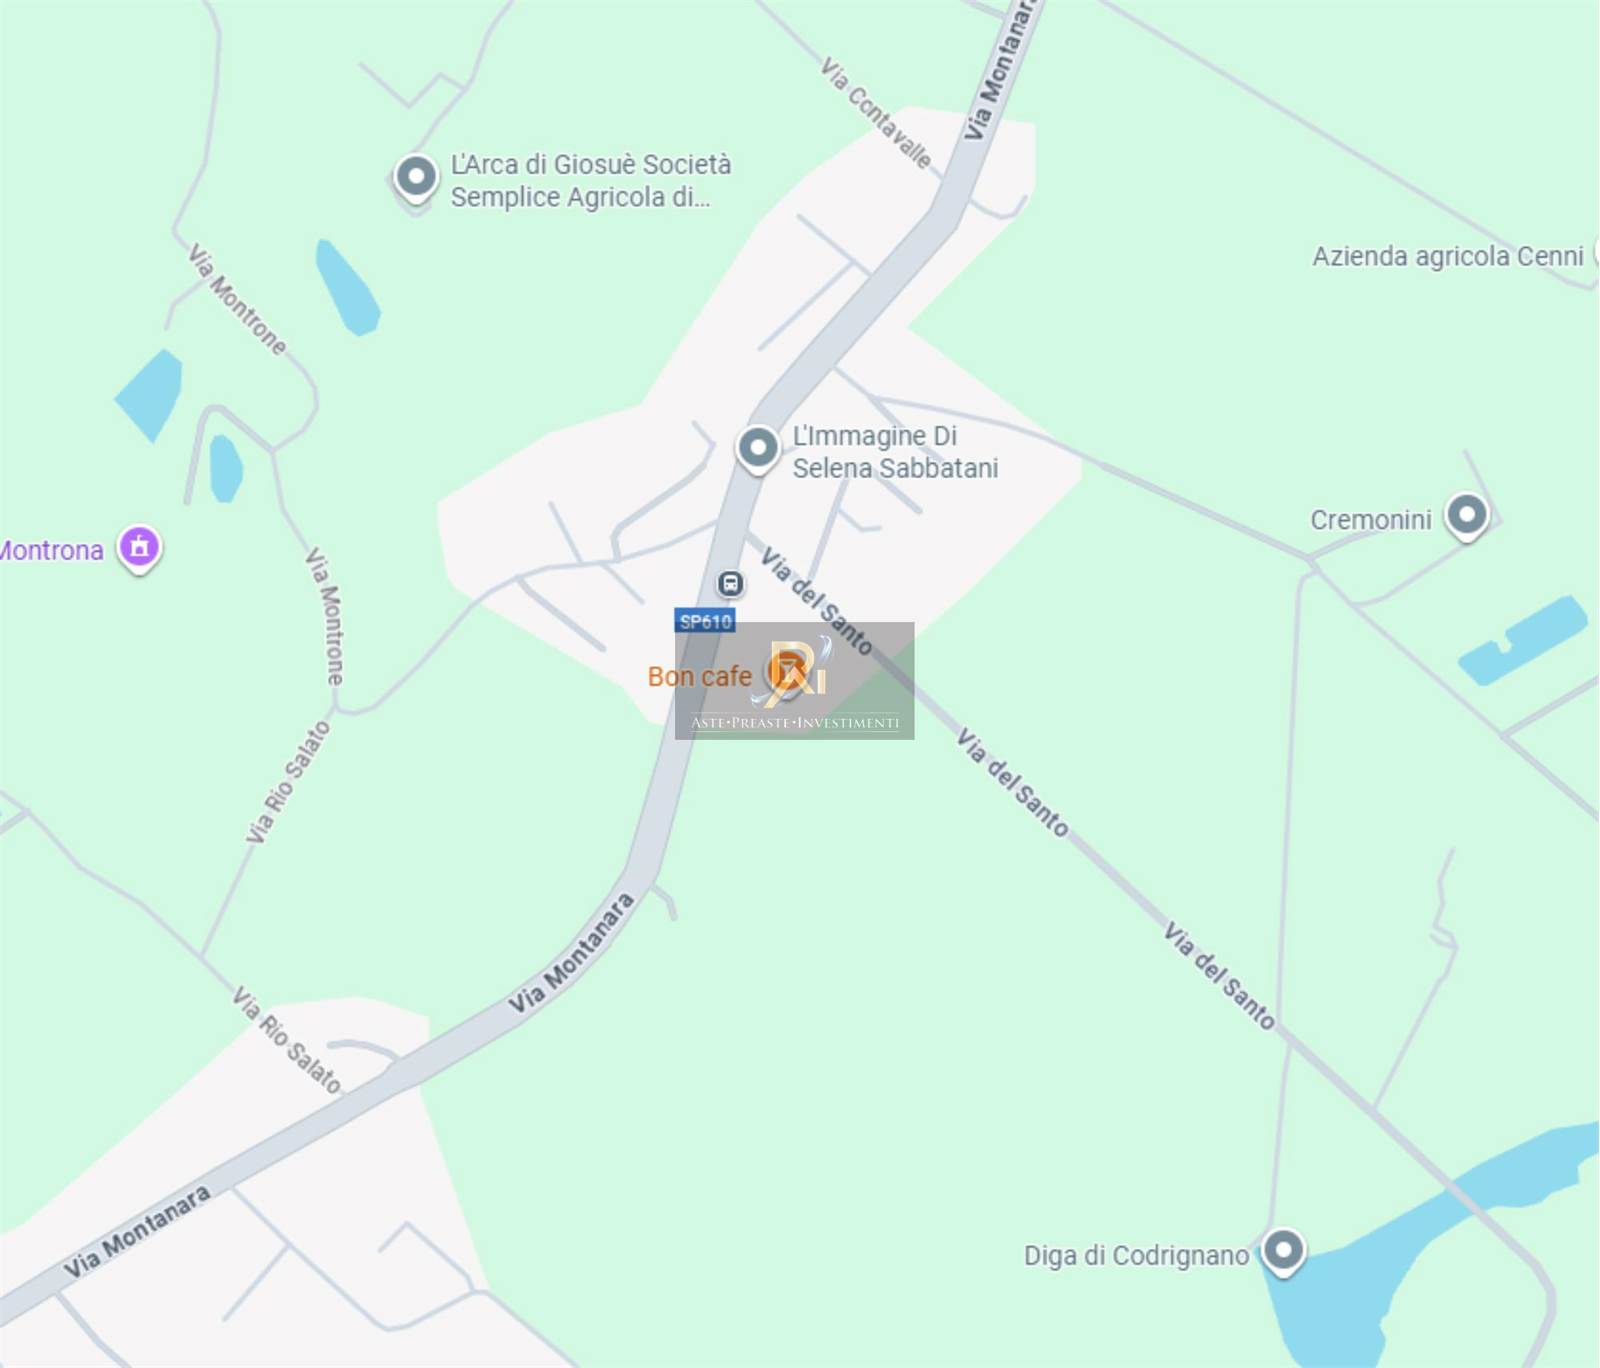Select the L'Immagine Di Selena Sabbatani pin
The width and height of the screenshot is (1600, 1368).
click(x=758, y=449)
